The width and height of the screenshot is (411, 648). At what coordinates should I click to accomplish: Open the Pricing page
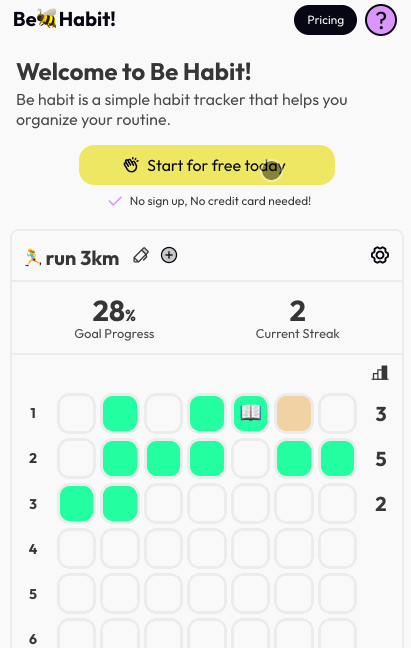pos(325,20)
